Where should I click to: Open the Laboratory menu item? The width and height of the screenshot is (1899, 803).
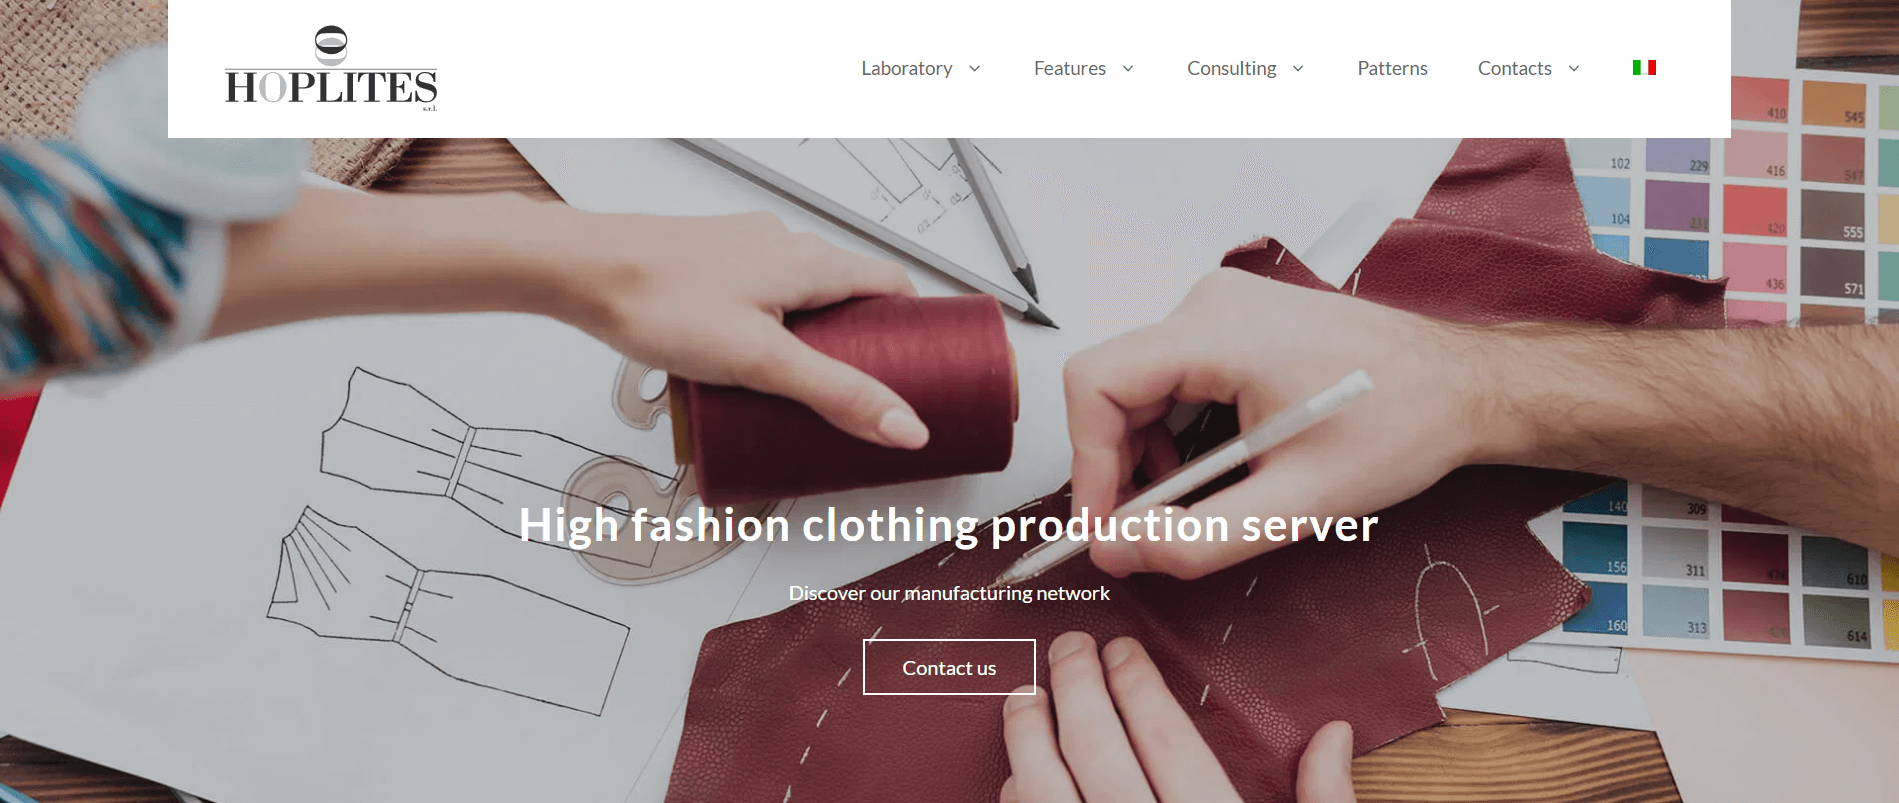point(907,68)
